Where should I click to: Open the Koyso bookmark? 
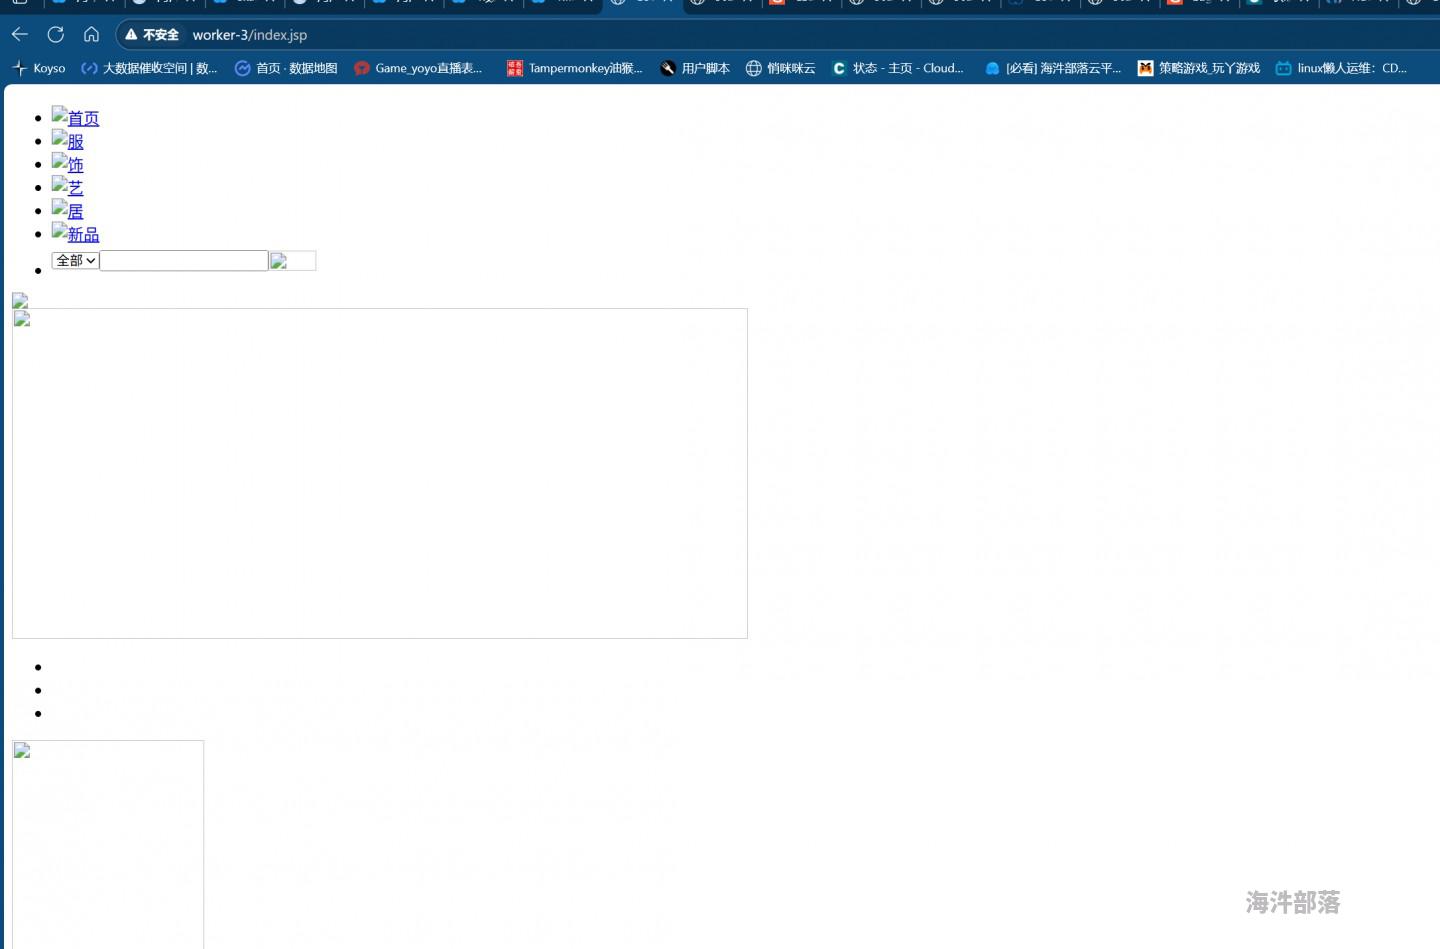click(x=39, y=68)
